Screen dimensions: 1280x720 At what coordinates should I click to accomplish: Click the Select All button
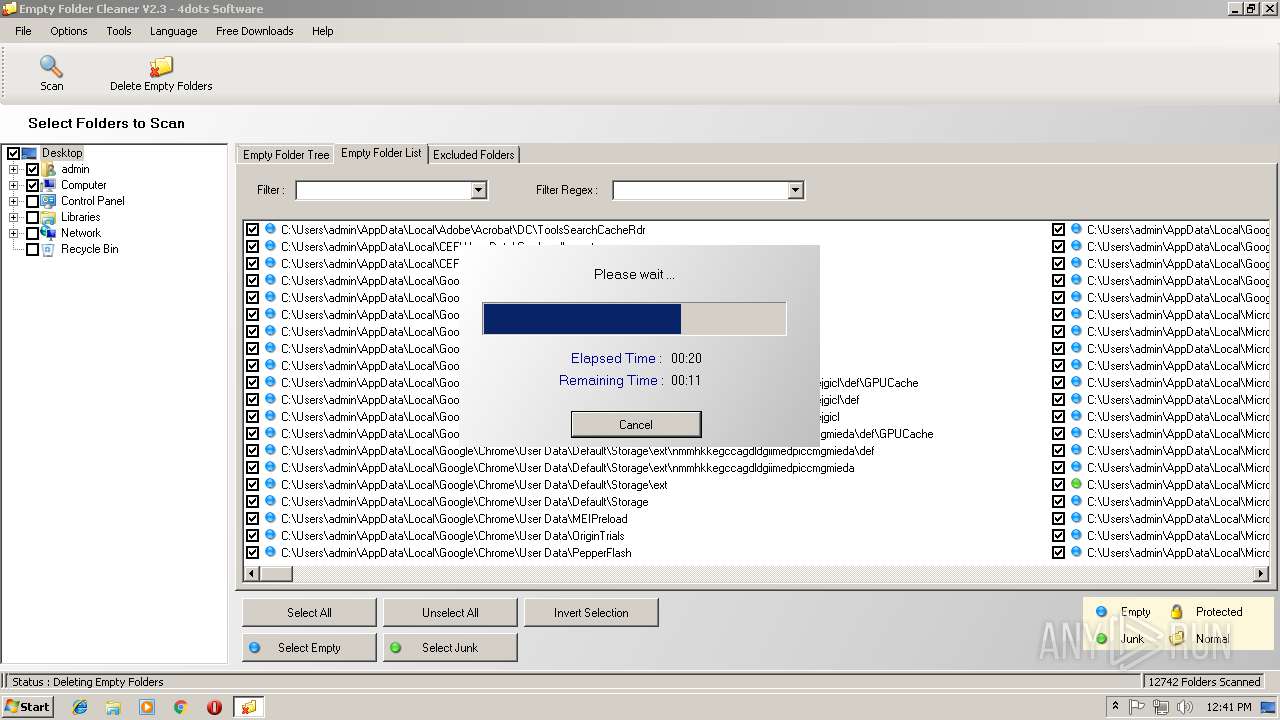point(309,612)
